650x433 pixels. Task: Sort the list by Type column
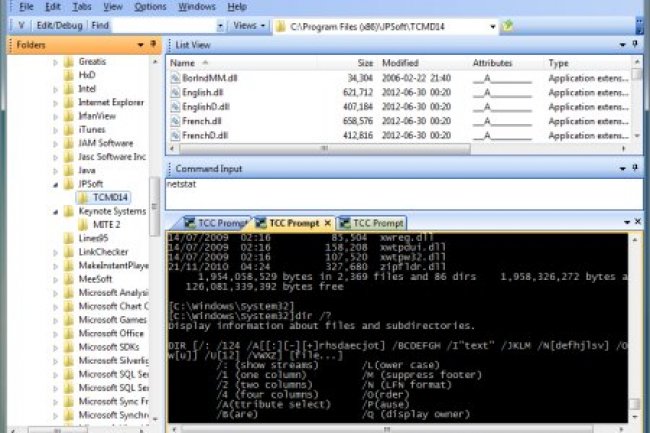click(558, 63)
